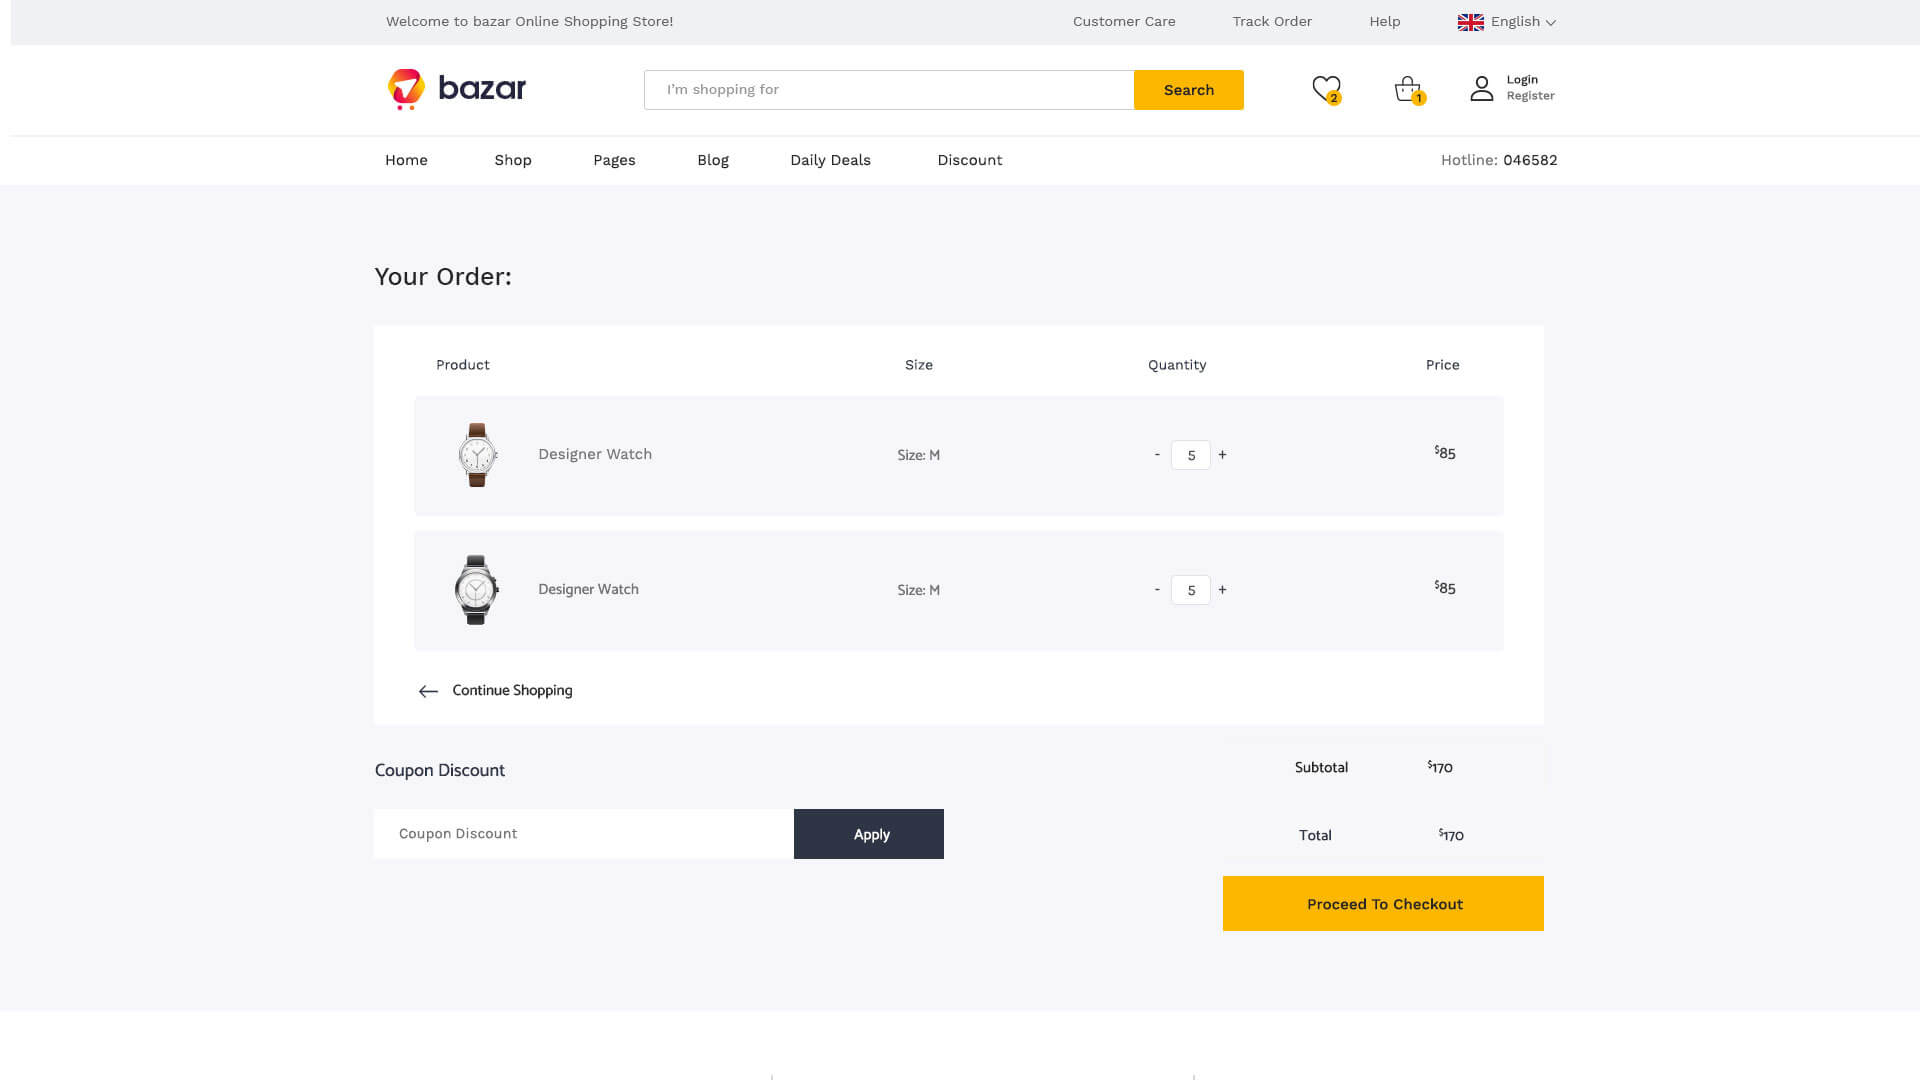Go to the Blog menu item
Screen dimensions: 1920x1080
(713, 160)
